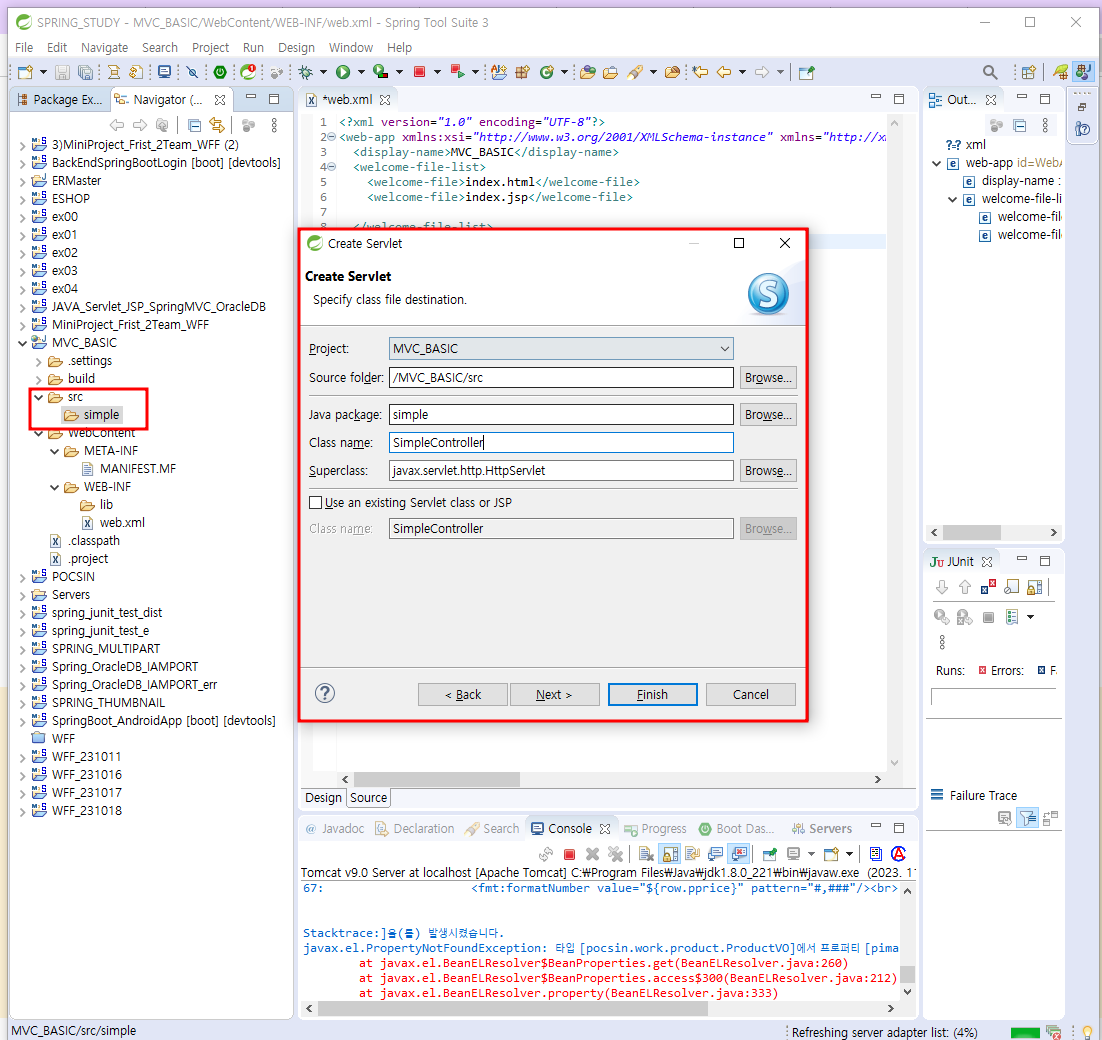Click the Debug bug icon in toolbar
The width and height of the screenshot is (1102, 1040).
tap(305, 72)
